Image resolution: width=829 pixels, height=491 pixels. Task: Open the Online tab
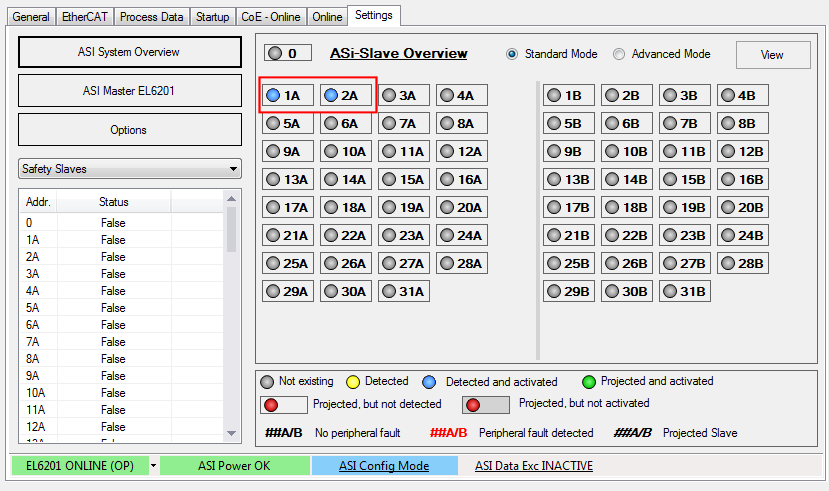tap(327, 17)
